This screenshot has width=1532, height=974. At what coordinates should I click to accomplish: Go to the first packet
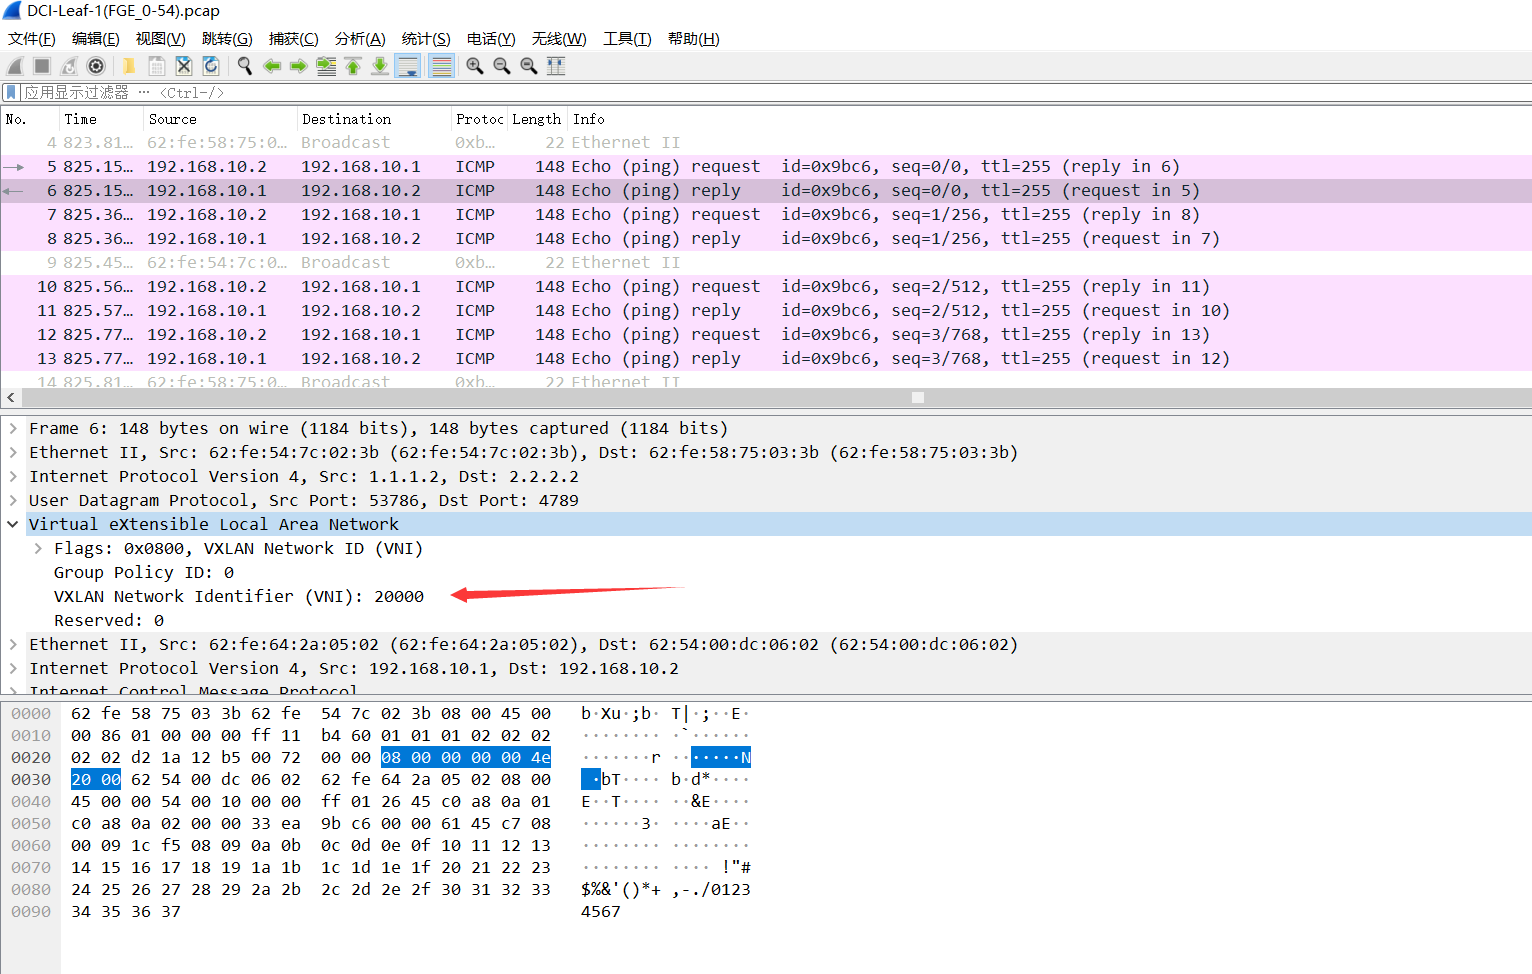pyautogui.click(x=353, y=66)
